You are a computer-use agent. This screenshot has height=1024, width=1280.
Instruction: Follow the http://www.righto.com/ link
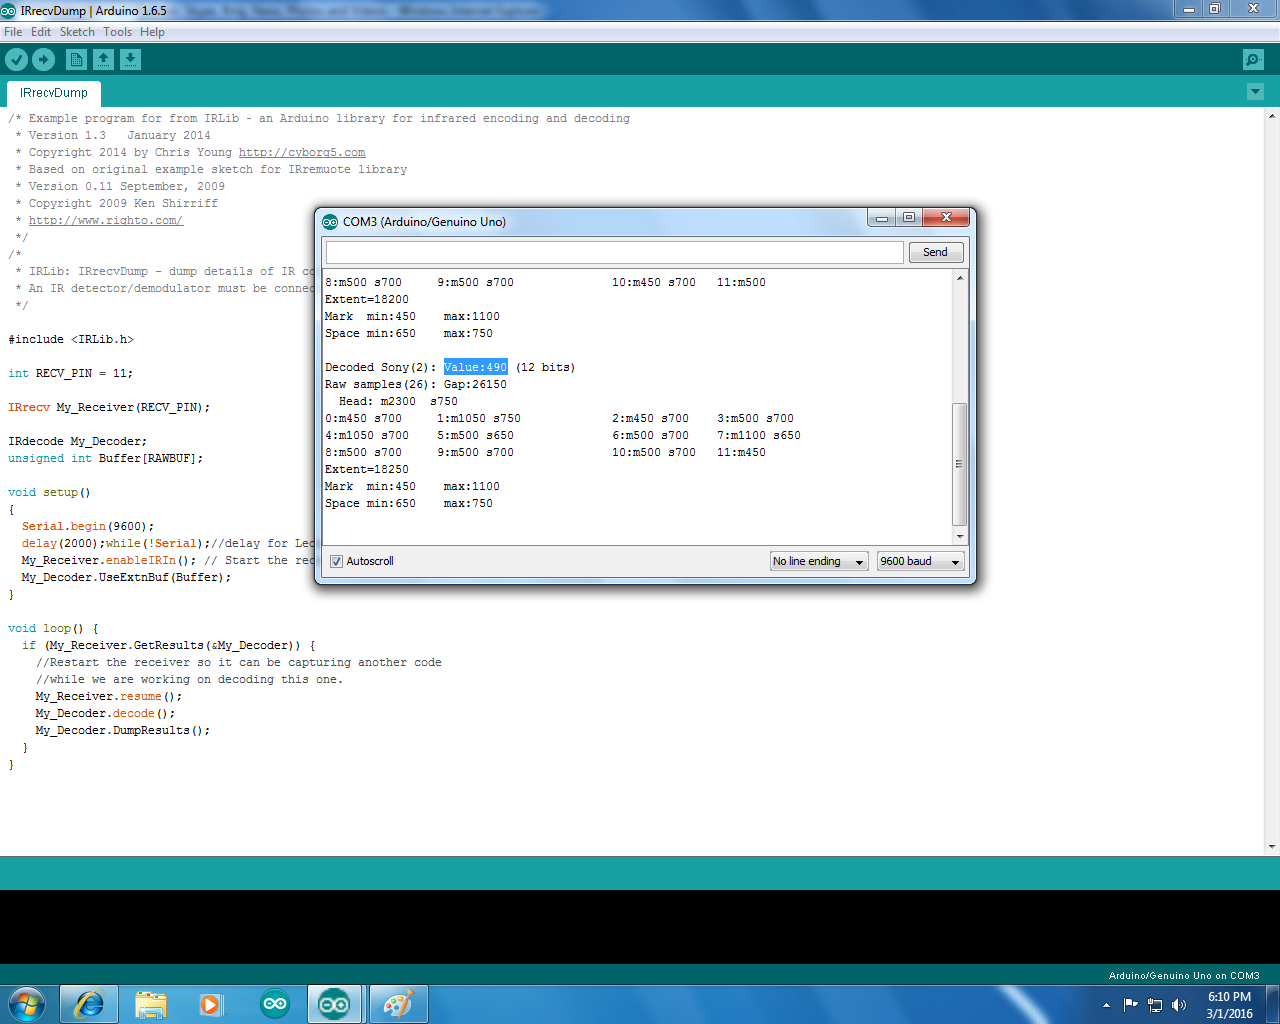click(x=106, y=221)
